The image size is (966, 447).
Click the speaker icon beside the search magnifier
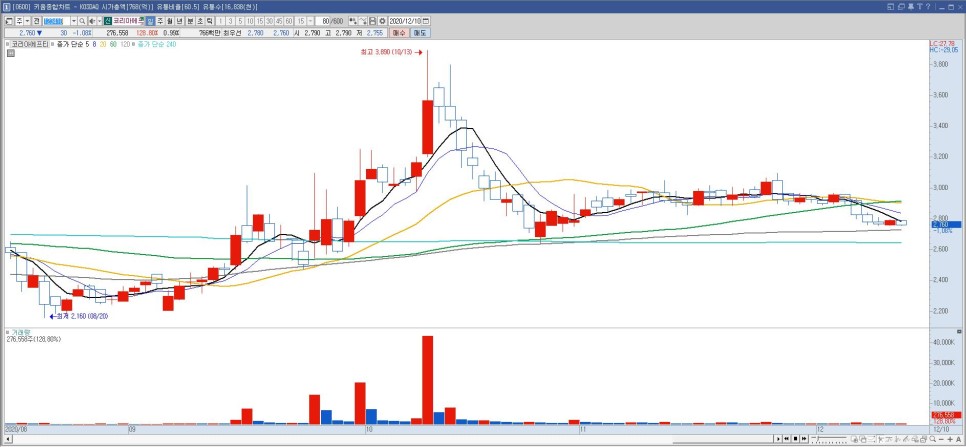click(x=92, y=21)
